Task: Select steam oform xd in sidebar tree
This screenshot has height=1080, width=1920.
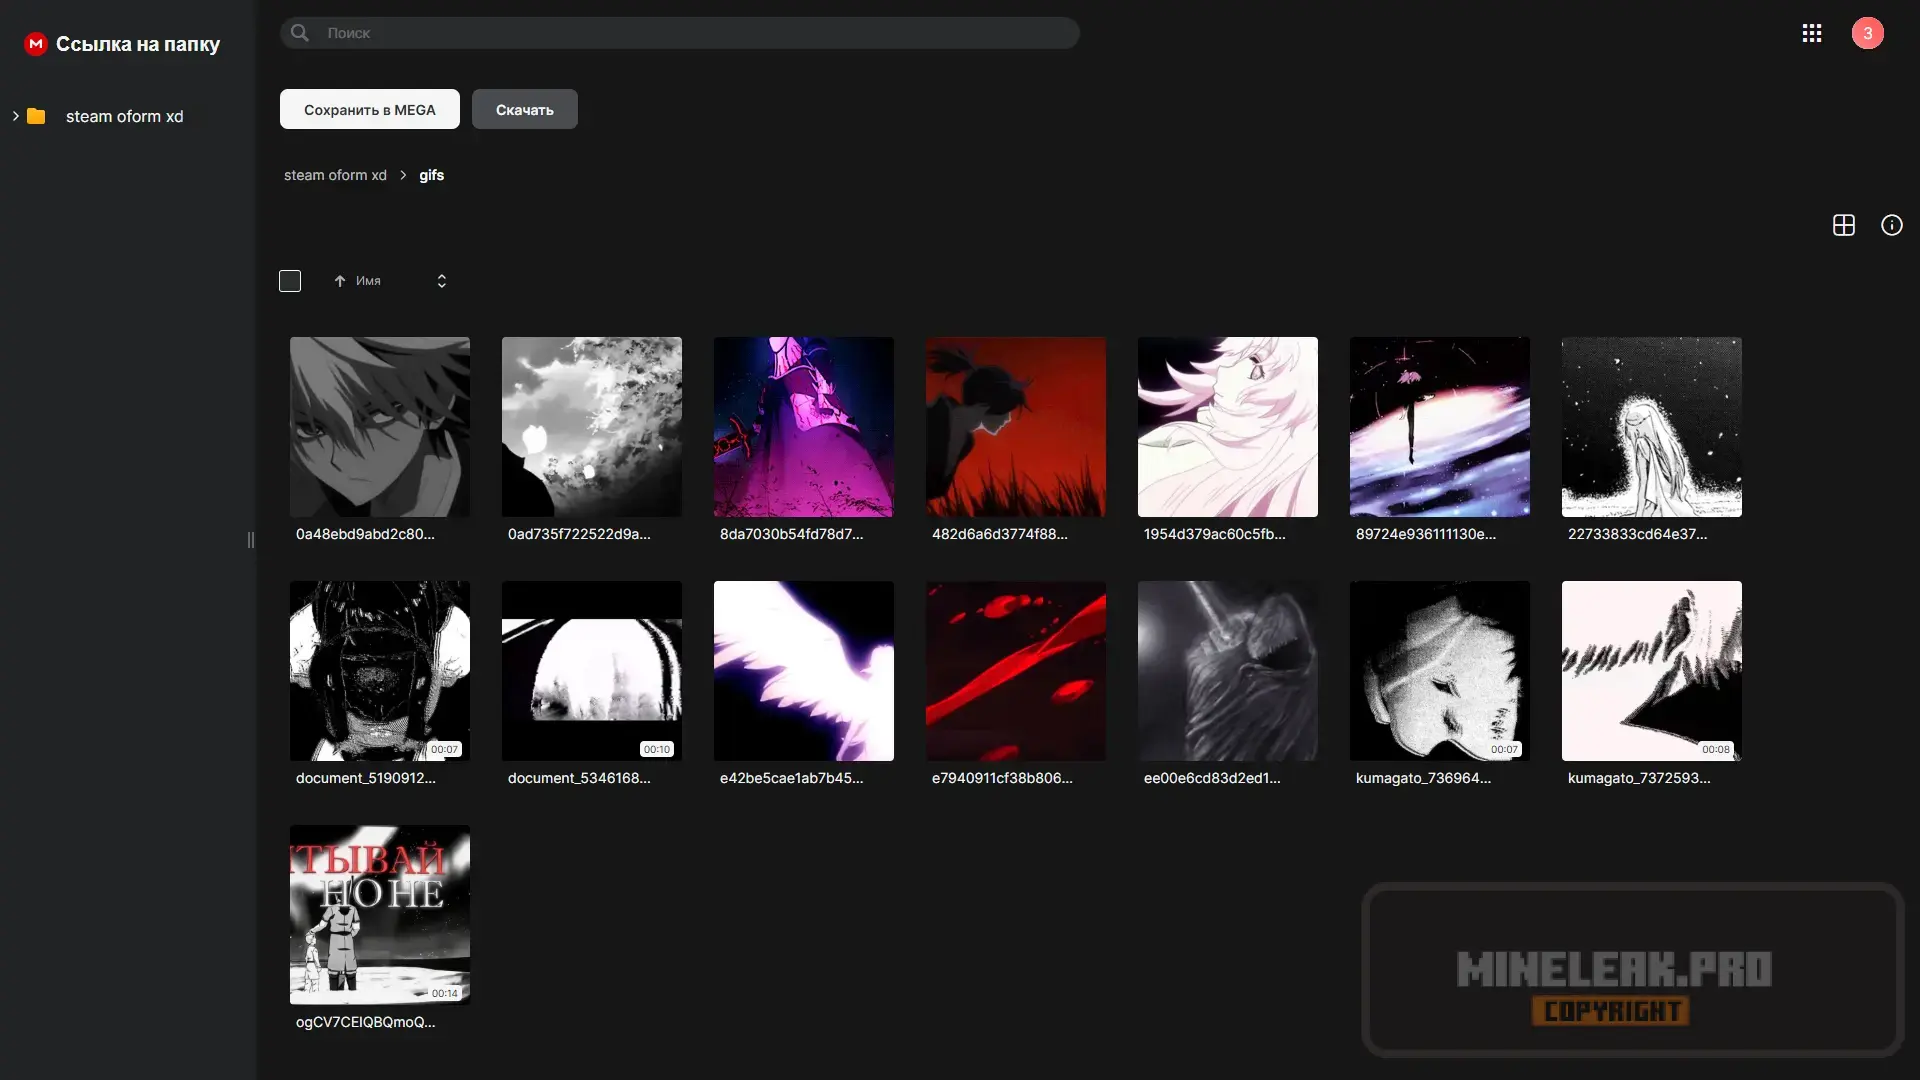Action: tap(125, 116)
